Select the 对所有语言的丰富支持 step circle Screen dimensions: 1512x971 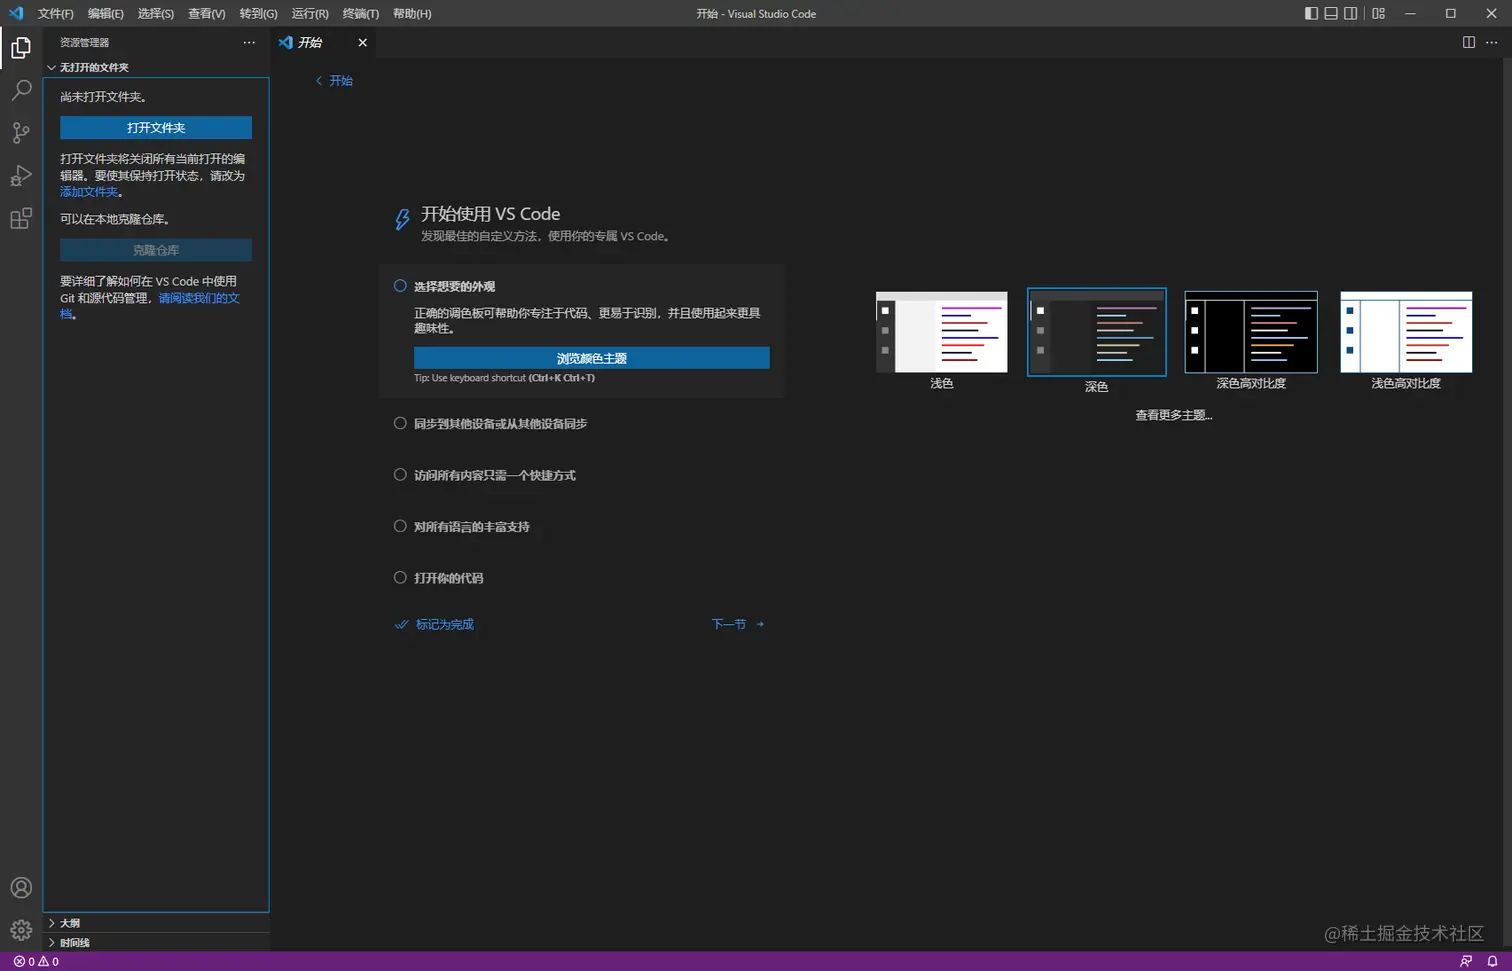pyautogui.click(x=400, y=526)
